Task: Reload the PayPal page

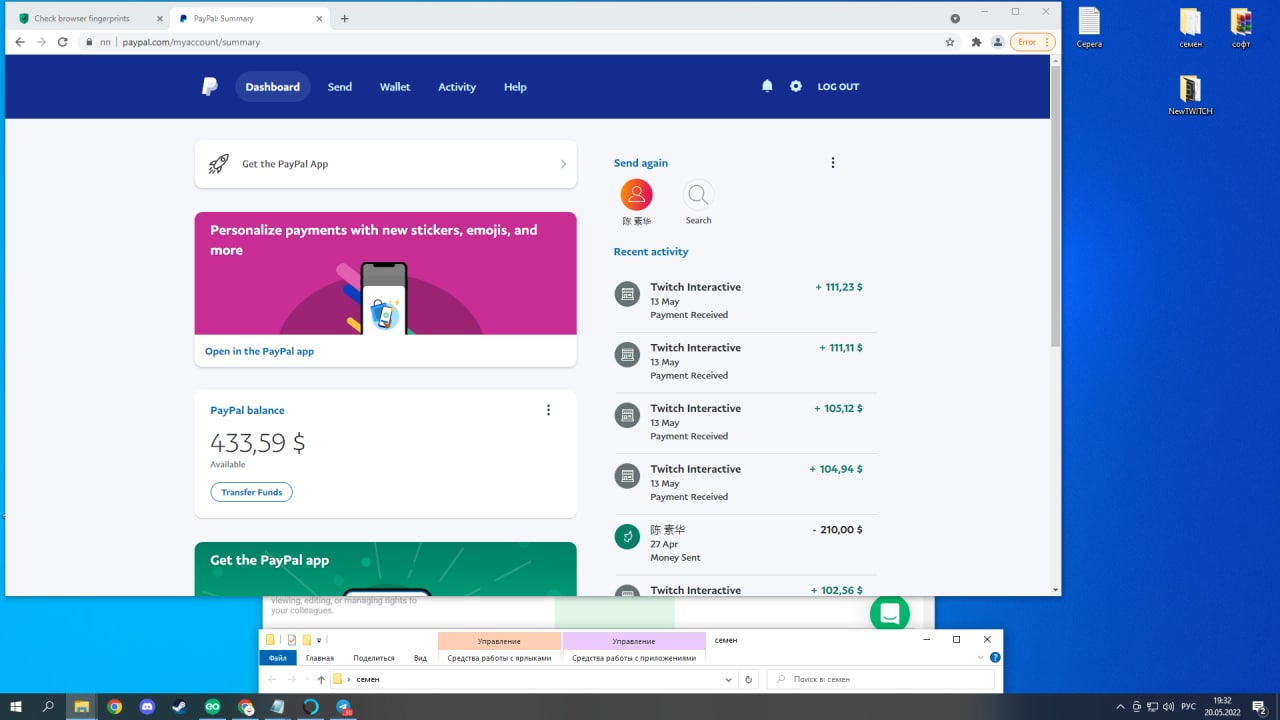Action: coord(63,42)
